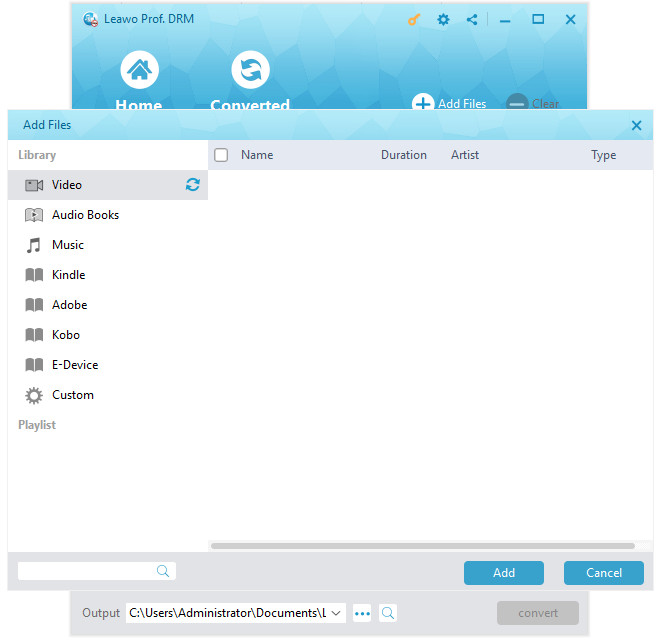Select the Custom gear icon

click(x=34, y=396)
